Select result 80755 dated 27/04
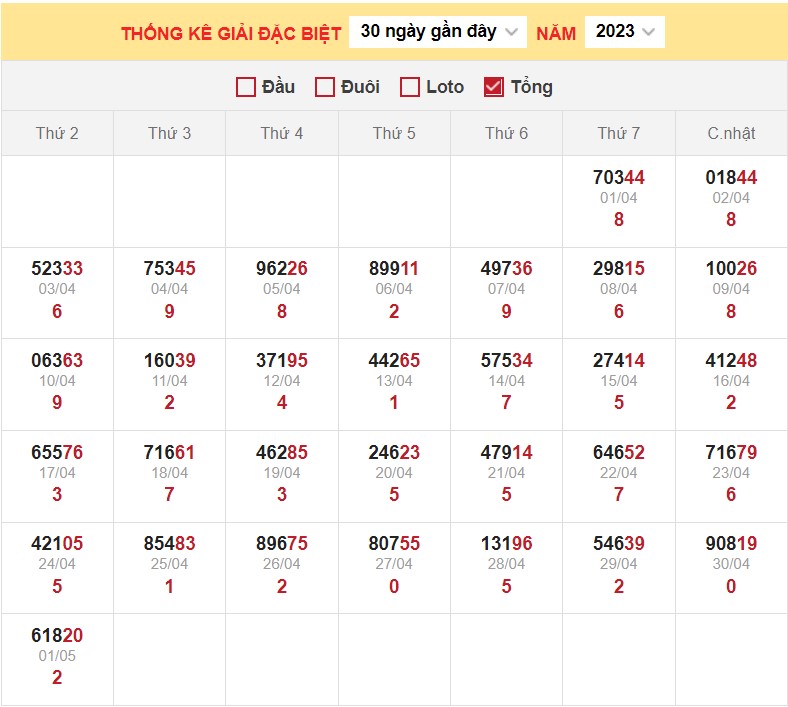 (394, 545)
